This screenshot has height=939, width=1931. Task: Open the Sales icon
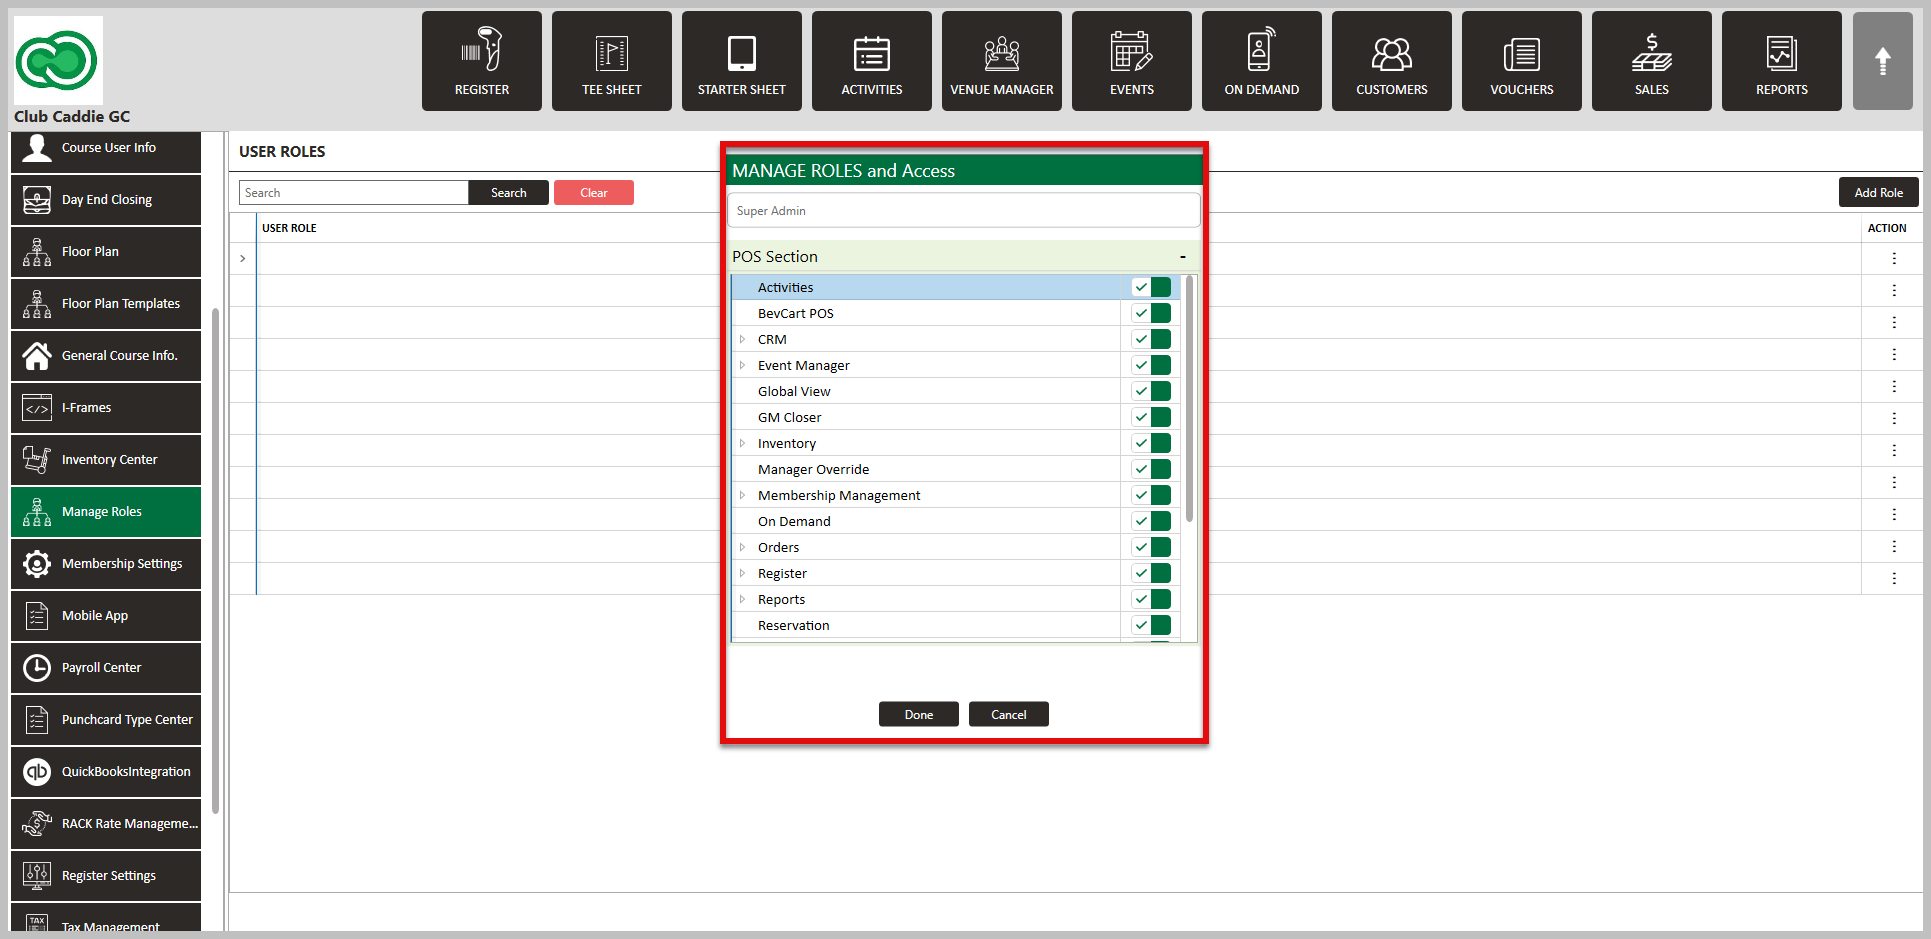coord(1652,61)
